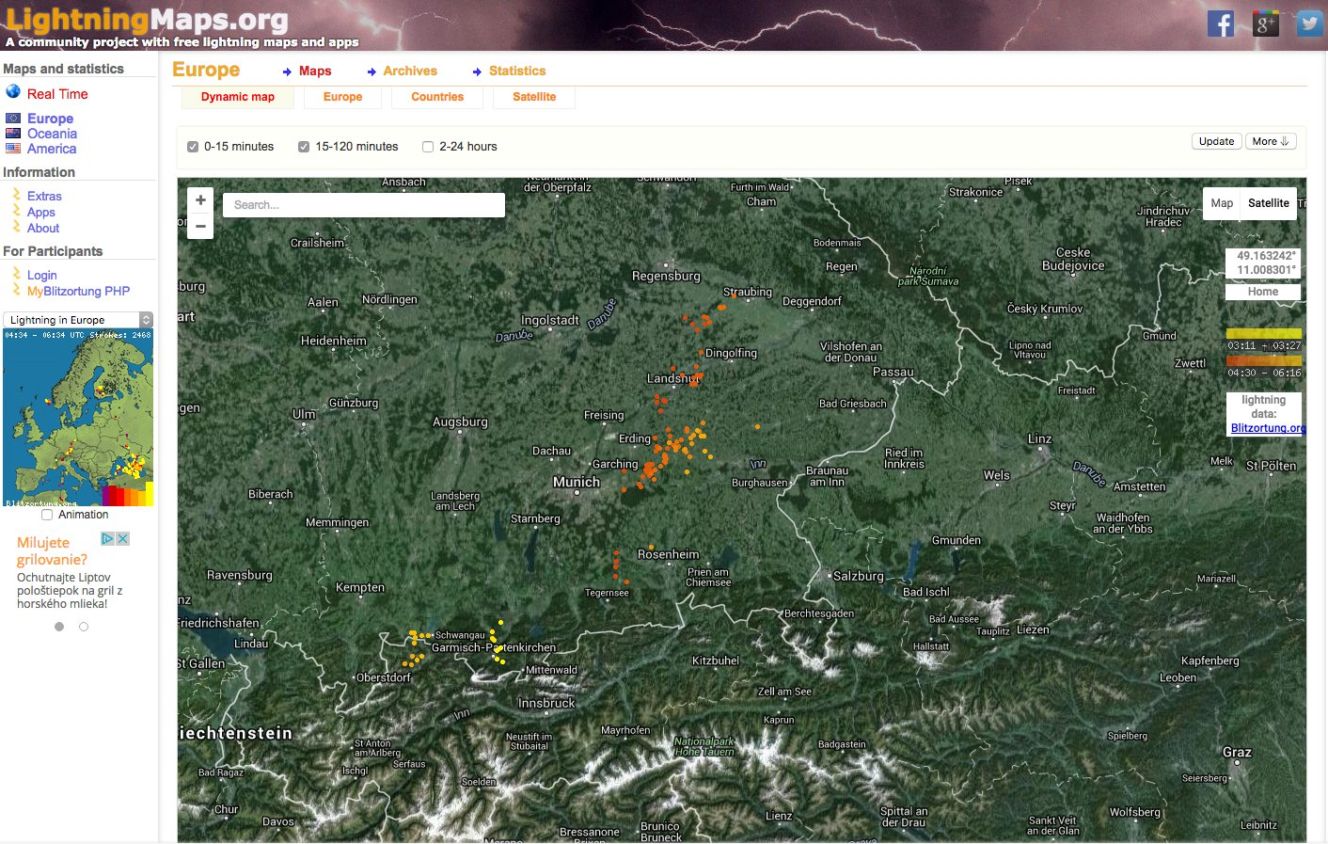
Task: Click the map search input field
Action: (364, 205)
